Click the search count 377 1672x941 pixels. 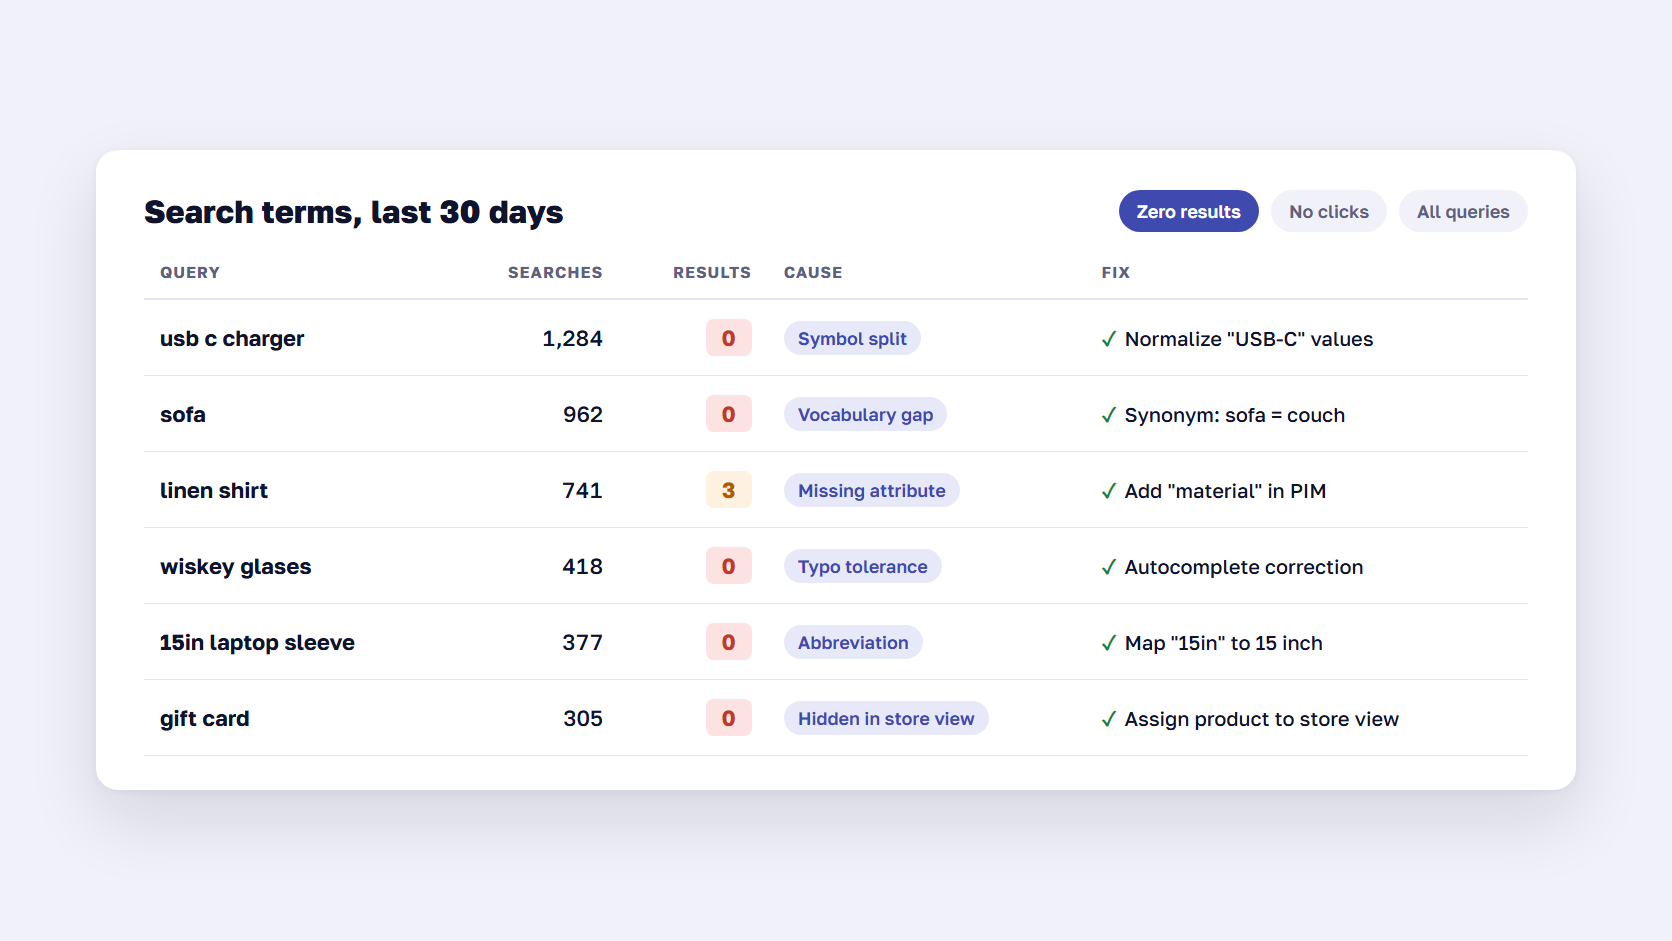point(582,643)
